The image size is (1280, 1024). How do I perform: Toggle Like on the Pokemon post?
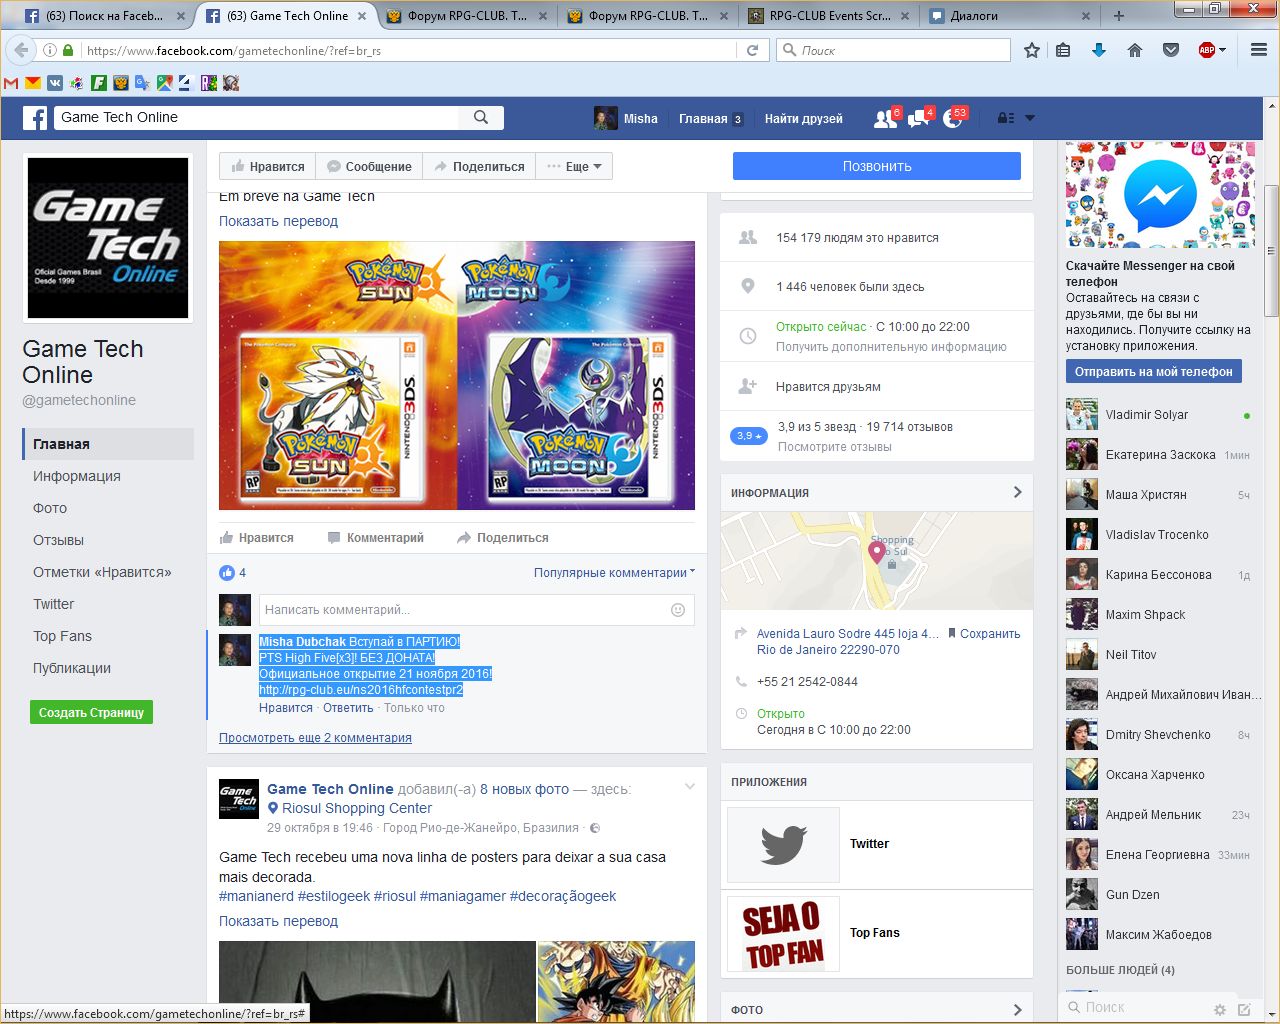click(257, 538)
